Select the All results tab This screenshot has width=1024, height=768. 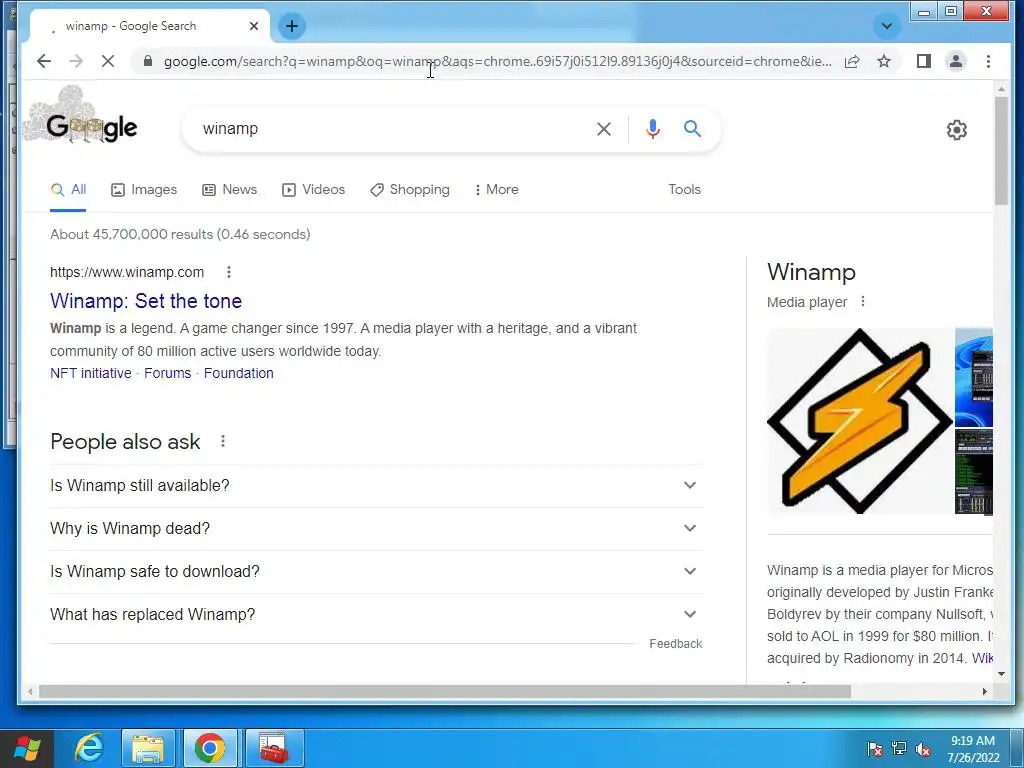[69, 190]
